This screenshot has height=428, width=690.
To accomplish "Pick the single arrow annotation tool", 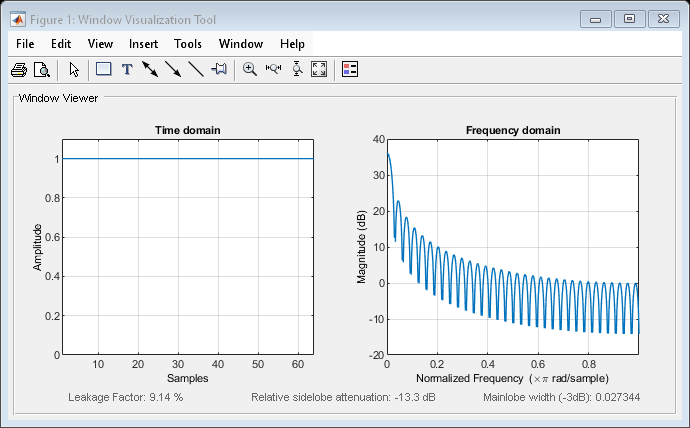I will click(x=173, y=70).
